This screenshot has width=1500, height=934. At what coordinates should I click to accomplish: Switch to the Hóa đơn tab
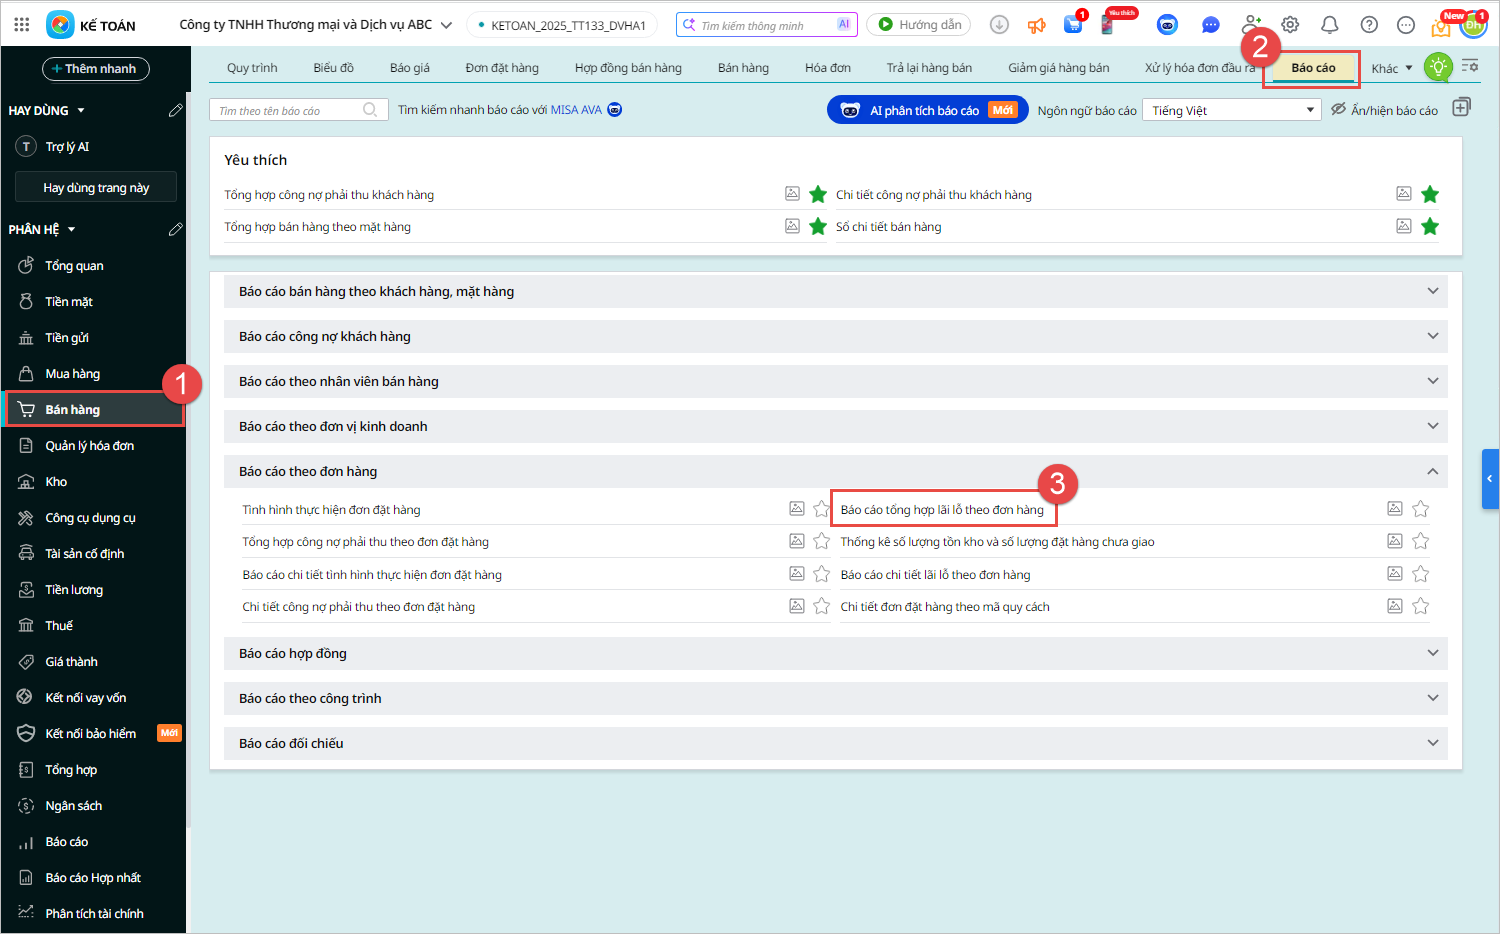(x=827, y=68)
